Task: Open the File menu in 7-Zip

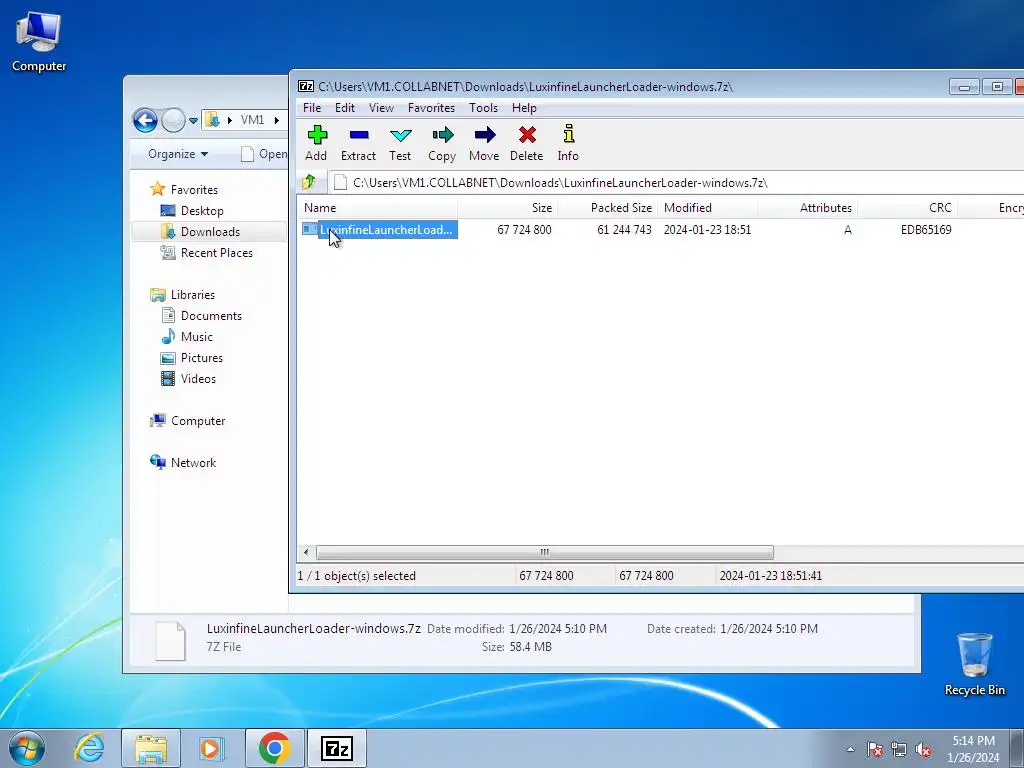Action: (x=312, y=108)
